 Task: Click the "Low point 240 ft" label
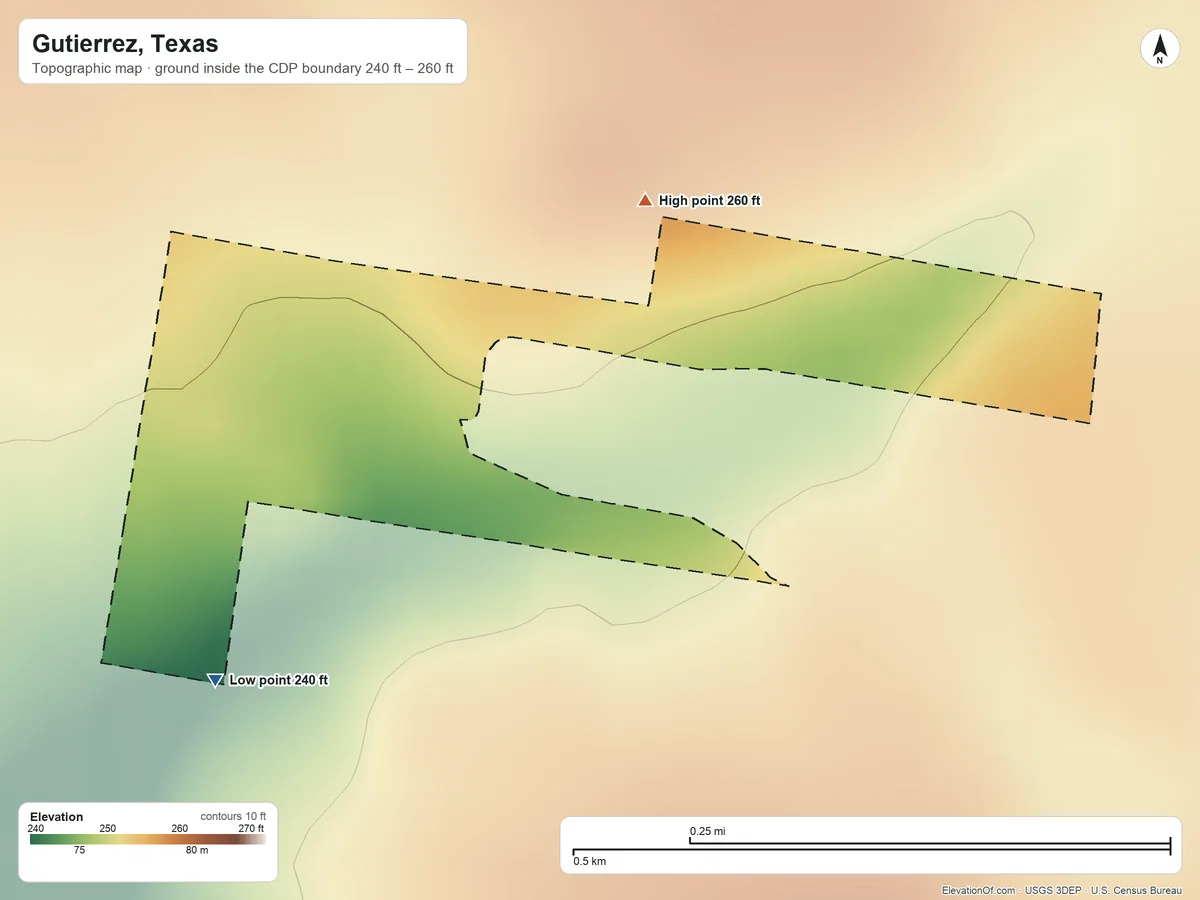coord(279,680)
